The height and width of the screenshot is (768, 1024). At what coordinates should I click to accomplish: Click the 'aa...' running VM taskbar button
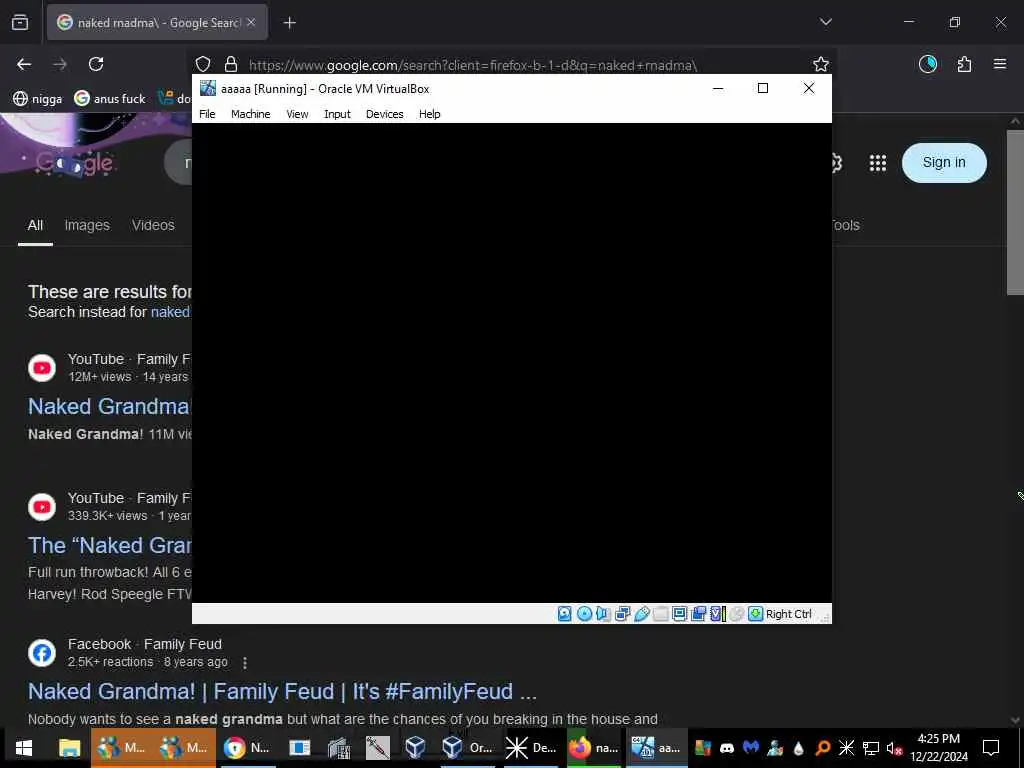[x=656, y=748]
